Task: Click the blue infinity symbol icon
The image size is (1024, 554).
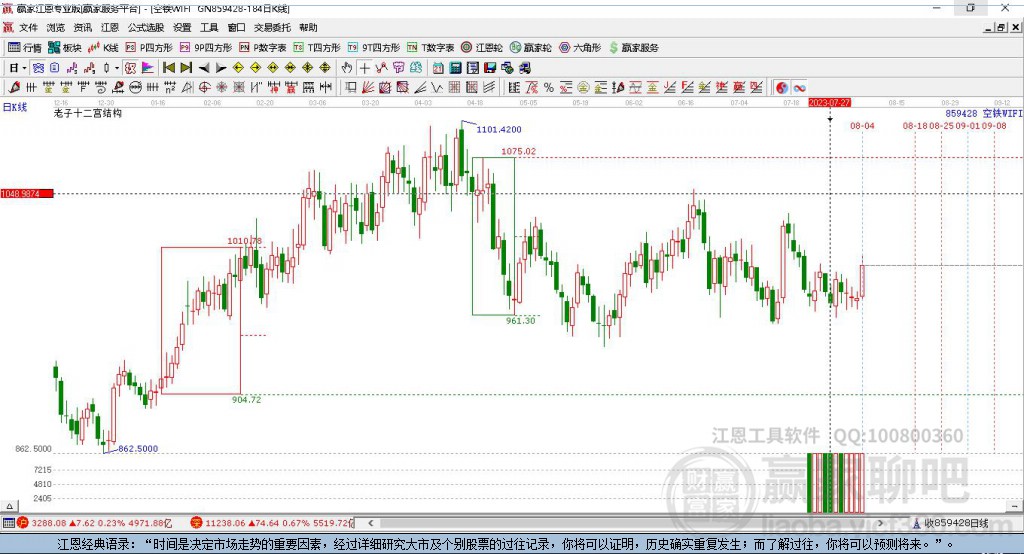Action: tap(799, 88)
